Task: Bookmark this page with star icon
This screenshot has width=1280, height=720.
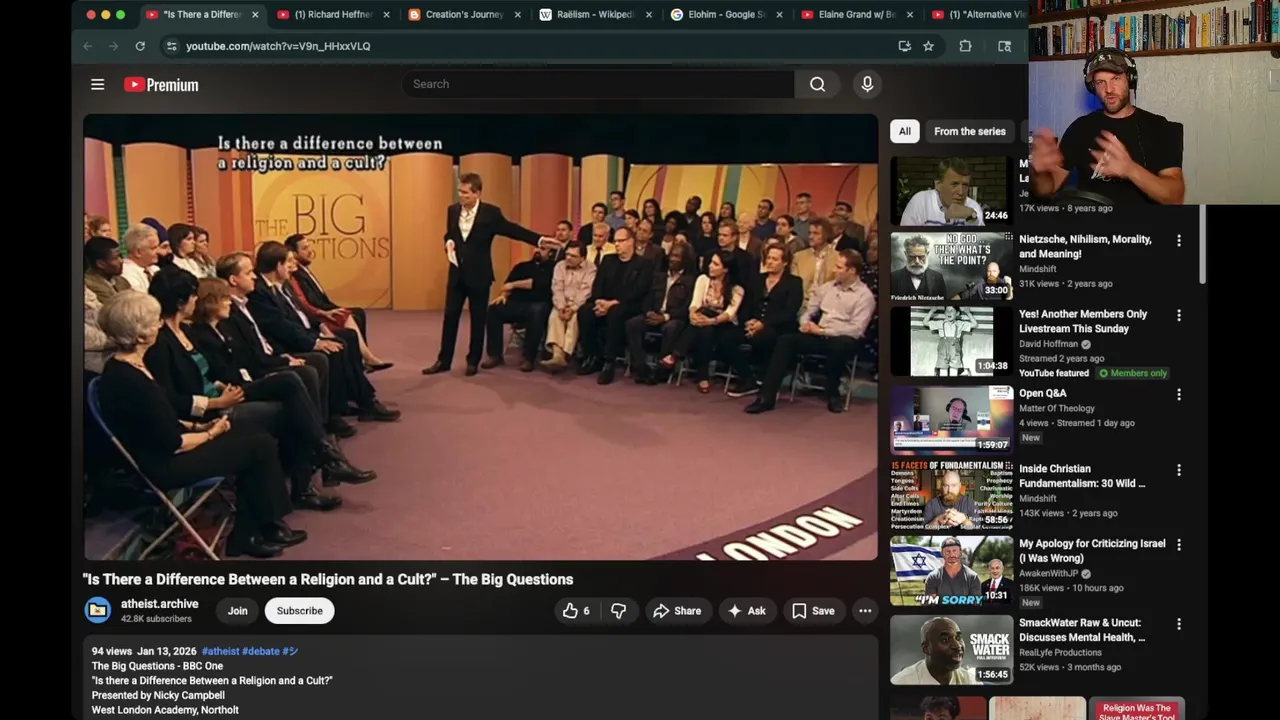Action: click(x=928, y=46)
